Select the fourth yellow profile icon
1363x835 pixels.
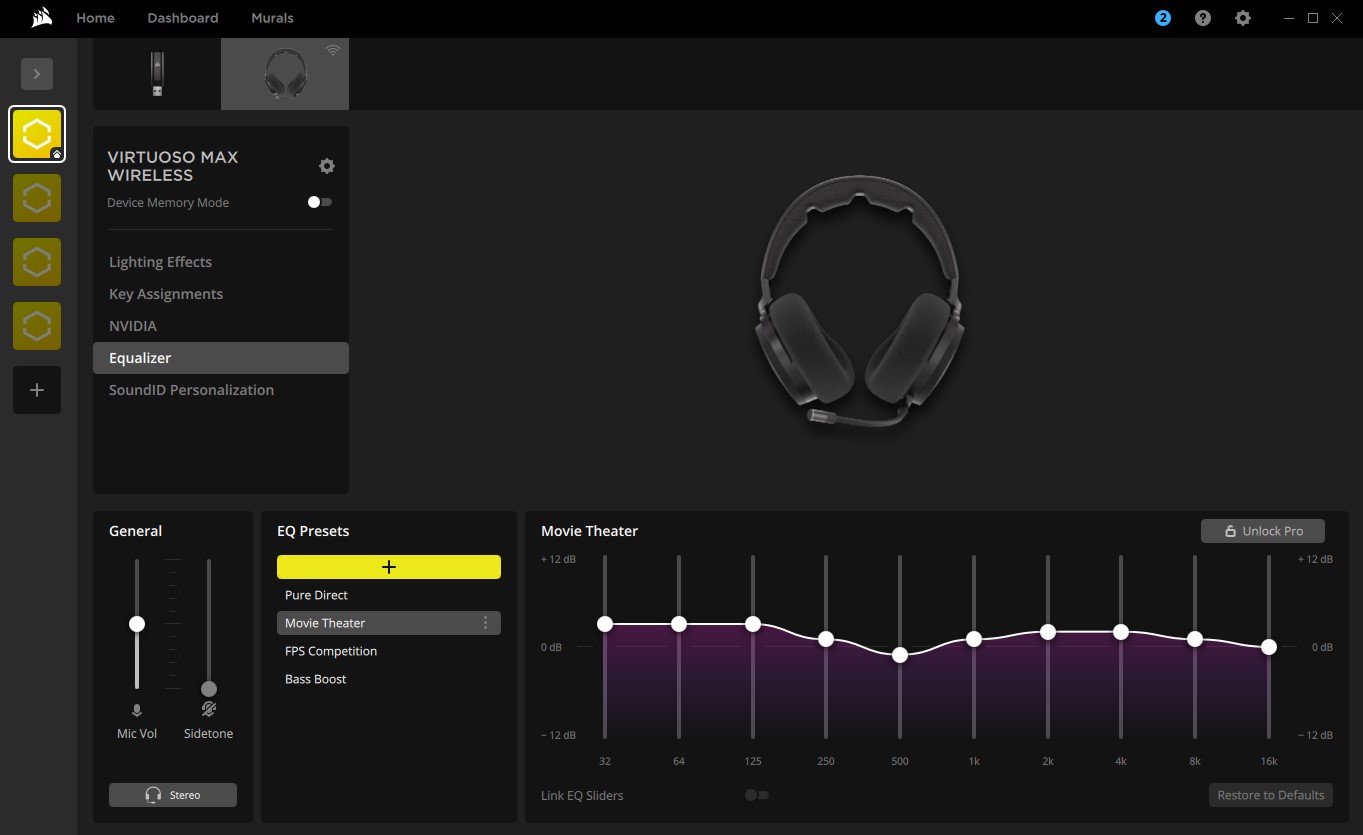click(x=37, y=326)
